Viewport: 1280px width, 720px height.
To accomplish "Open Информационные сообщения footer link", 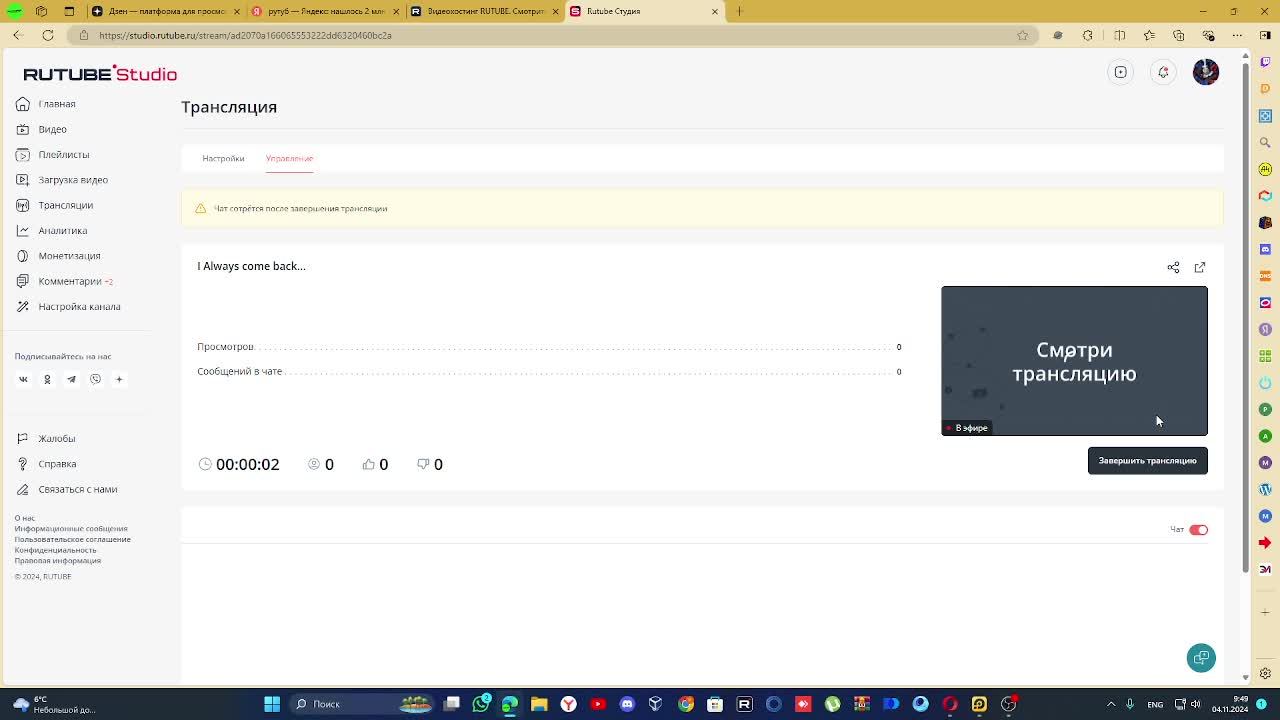I will (71, 529).
